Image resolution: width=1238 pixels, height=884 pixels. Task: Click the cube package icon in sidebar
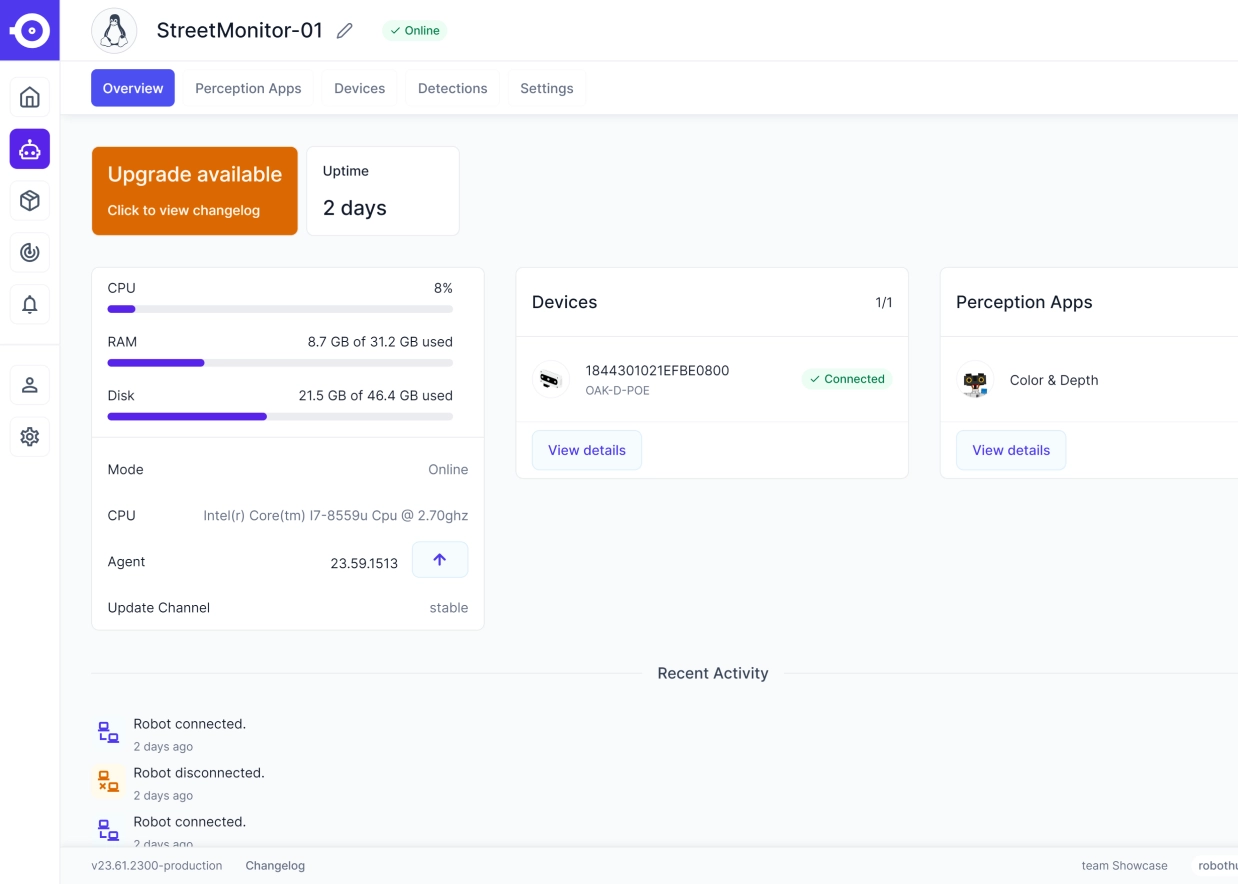point(30,201)
